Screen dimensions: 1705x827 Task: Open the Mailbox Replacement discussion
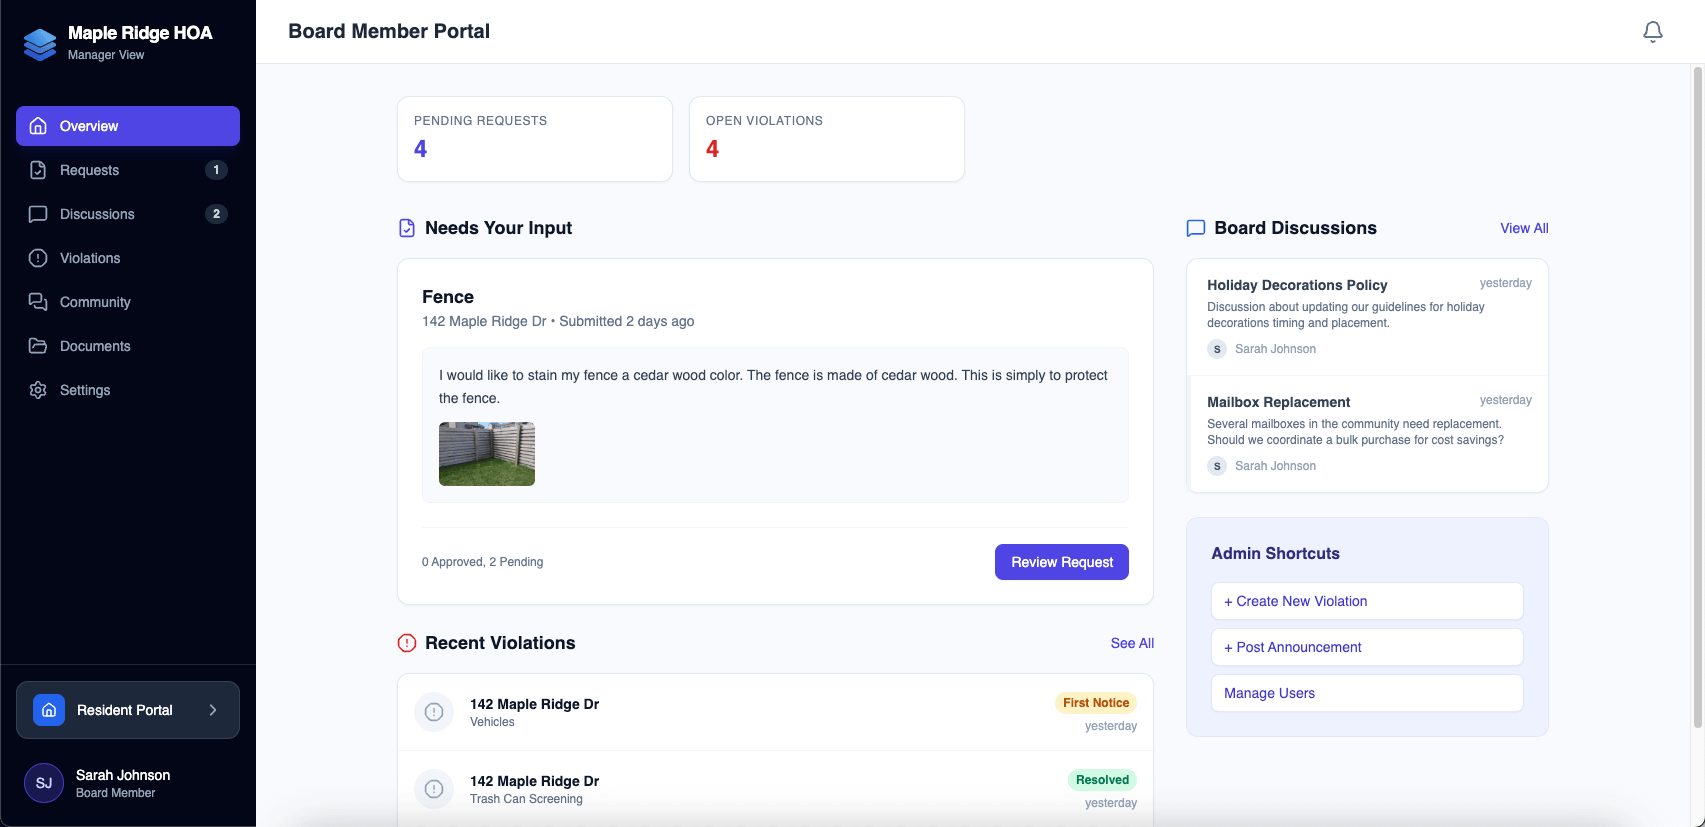click(x=1367, y=434)
